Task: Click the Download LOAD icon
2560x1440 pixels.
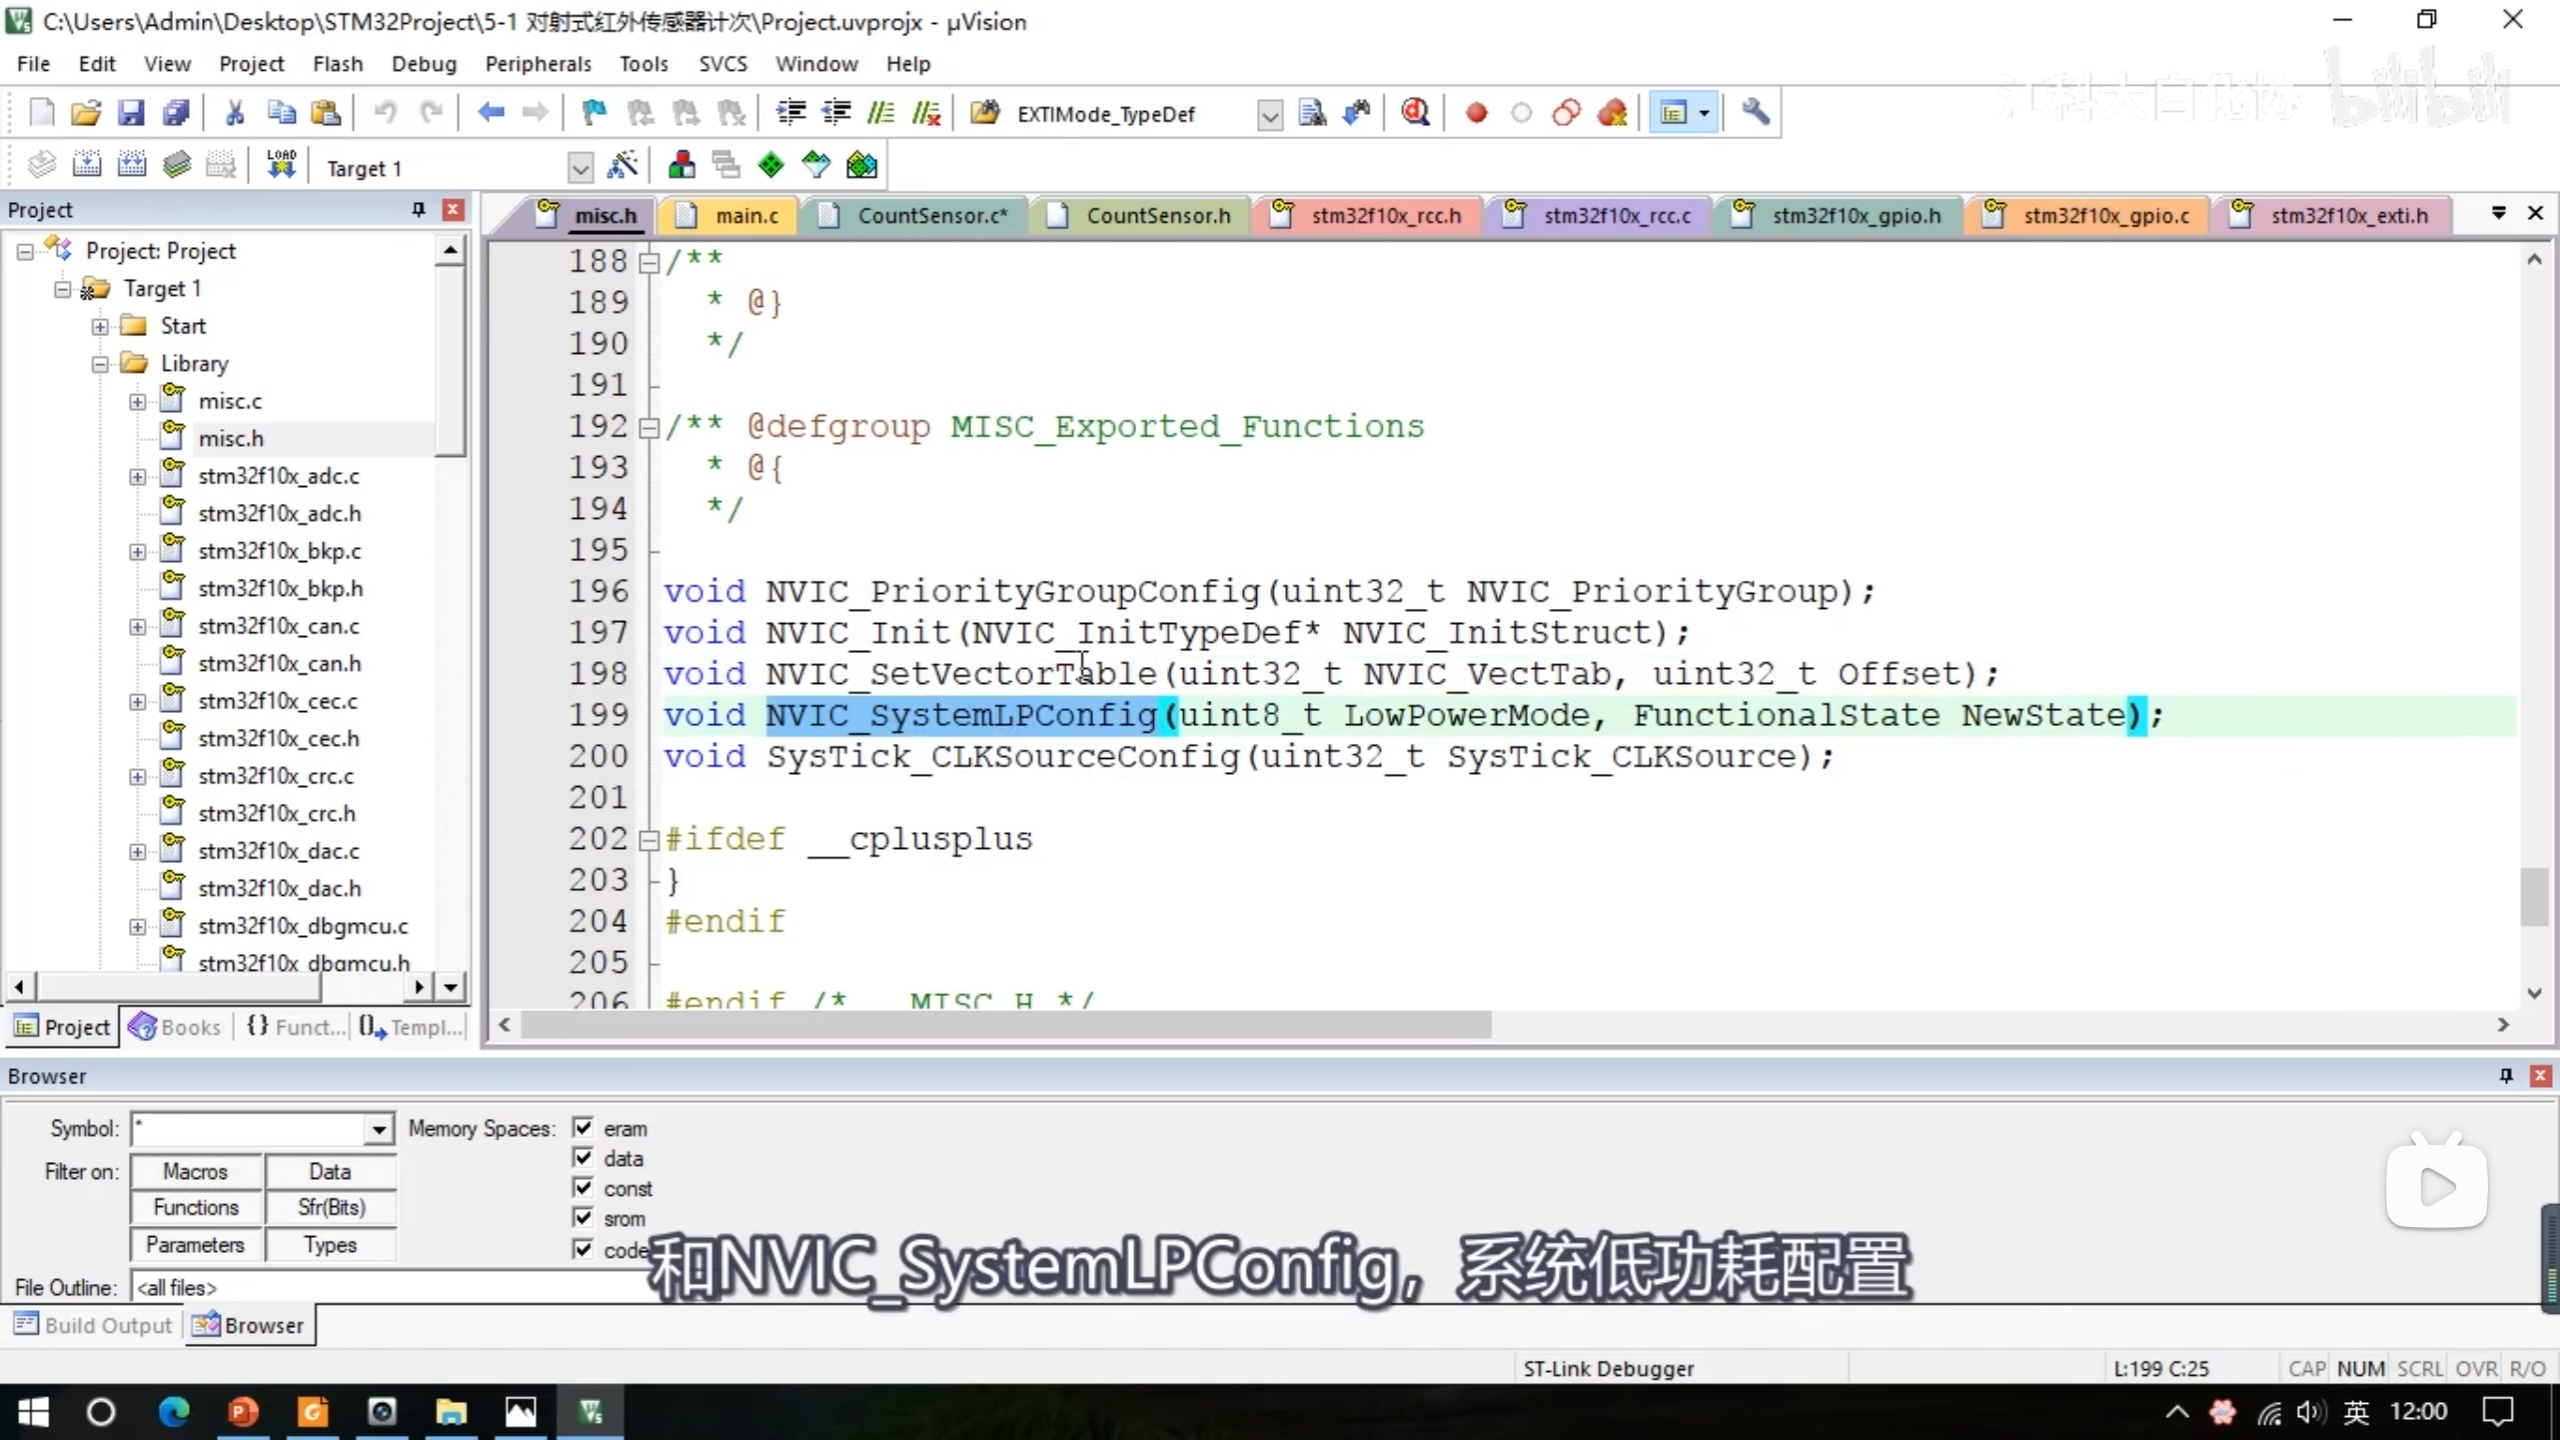Action: click(x=281, y=166)
